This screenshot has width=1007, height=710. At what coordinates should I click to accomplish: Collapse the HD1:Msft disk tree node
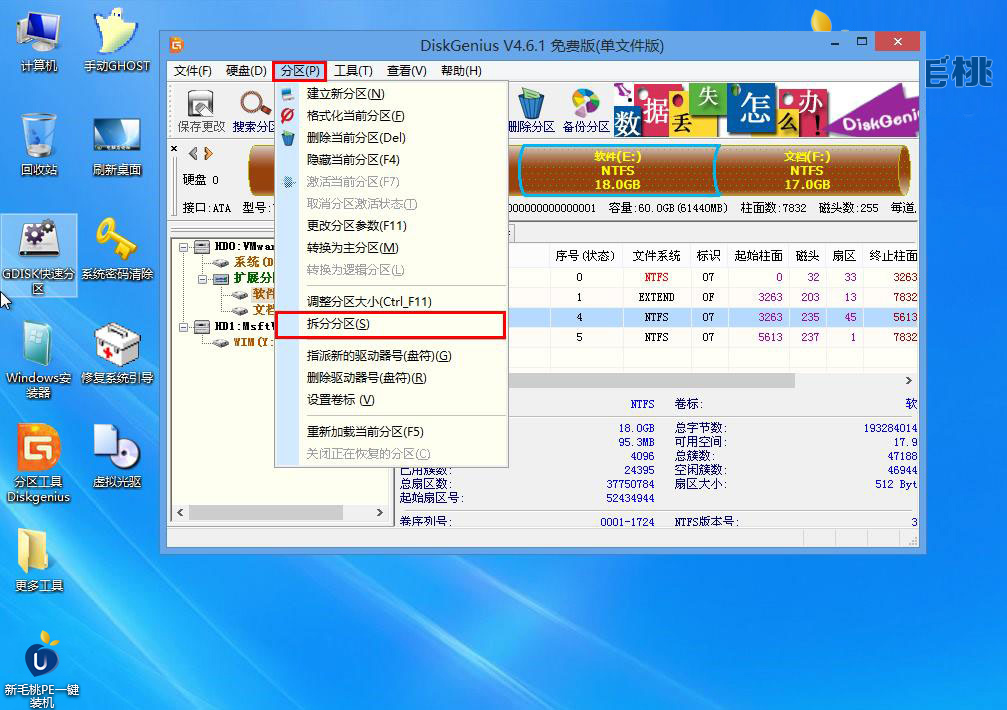click(x=184, y=327)
